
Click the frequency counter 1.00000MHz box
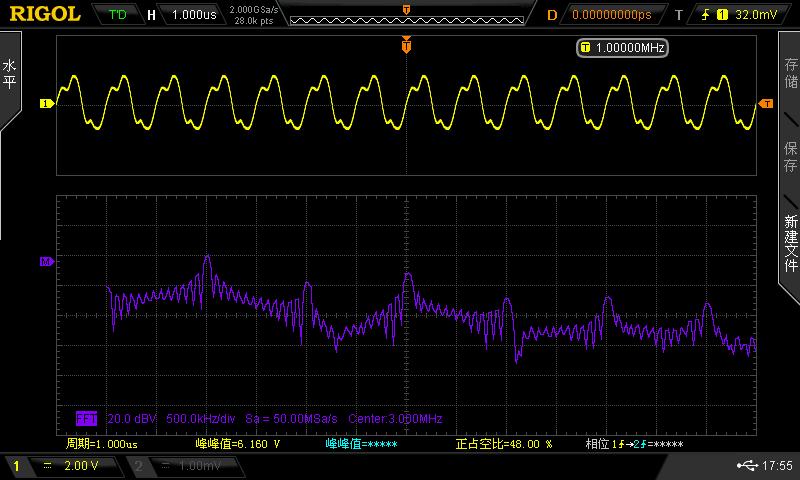tap(622, 48)
